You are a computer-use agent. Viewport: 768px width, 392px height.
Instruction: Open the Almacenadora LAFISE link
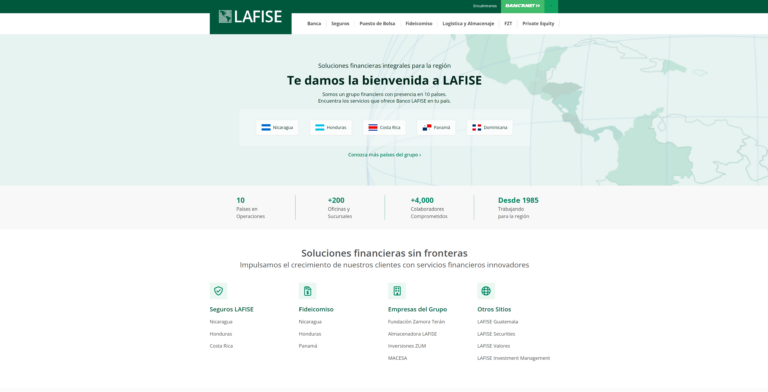(x=412, y=334)
